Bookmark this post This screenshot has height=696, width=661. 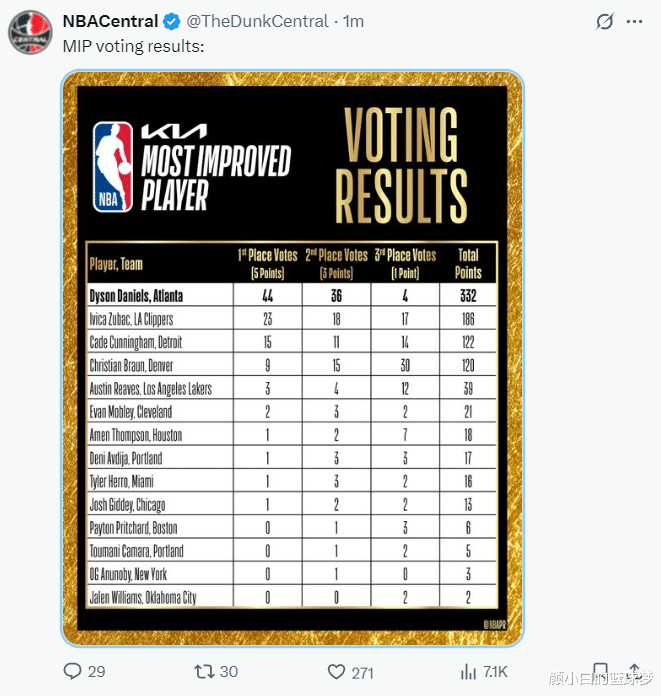tap(600, 671)
